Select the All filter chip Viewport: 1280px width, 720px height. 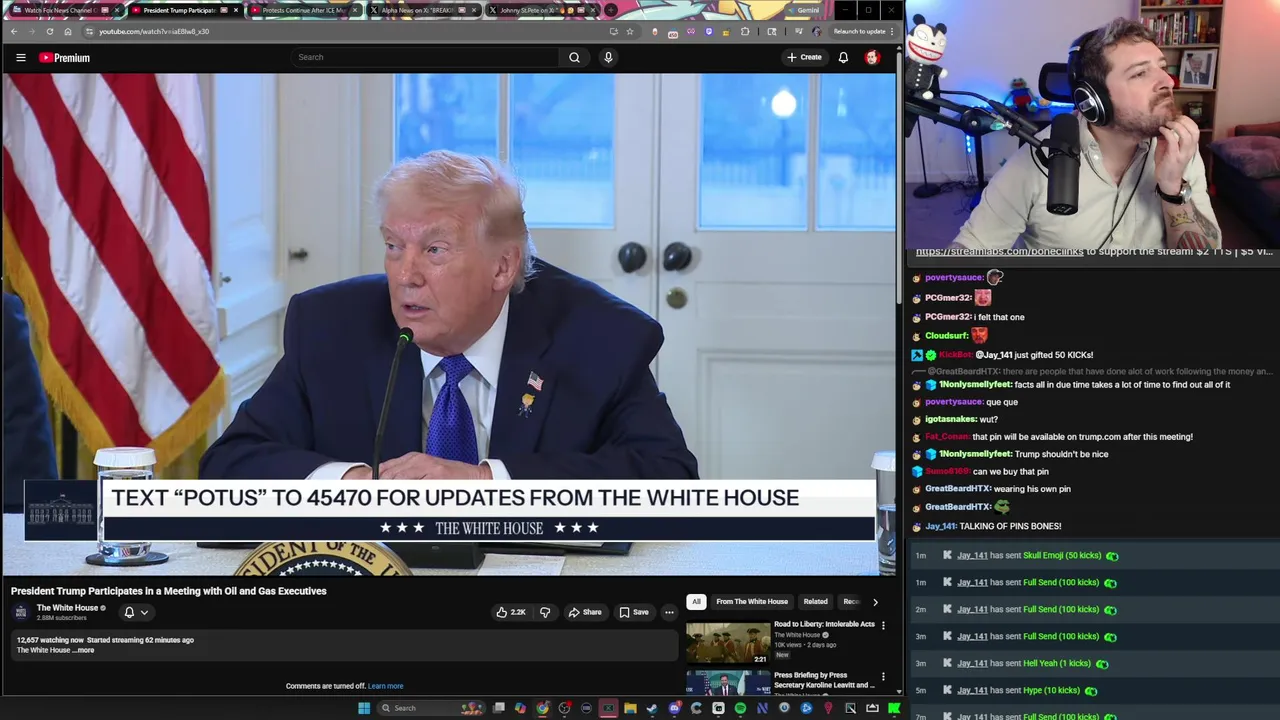(696, 602)
